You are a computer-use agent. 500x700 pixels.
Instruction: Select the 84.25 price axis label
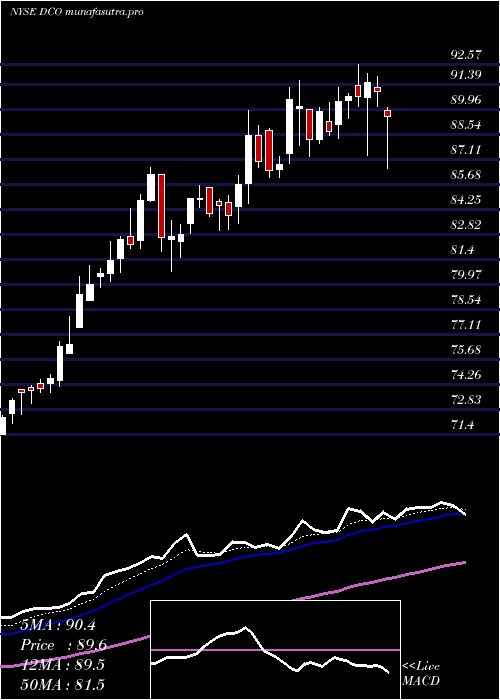pos(466,200)
